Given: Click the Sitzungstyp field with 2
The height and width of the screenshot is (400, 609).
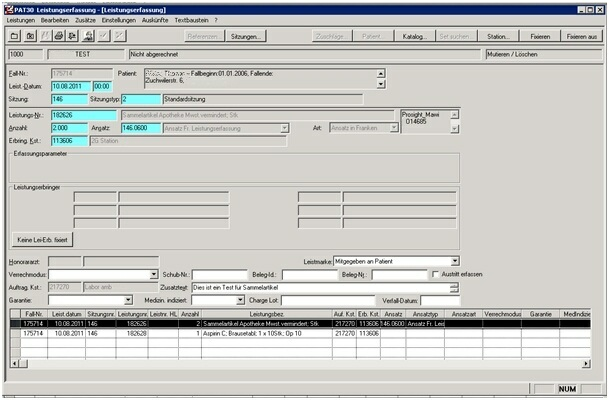Looking at the screenshot, I should (141, 99).
